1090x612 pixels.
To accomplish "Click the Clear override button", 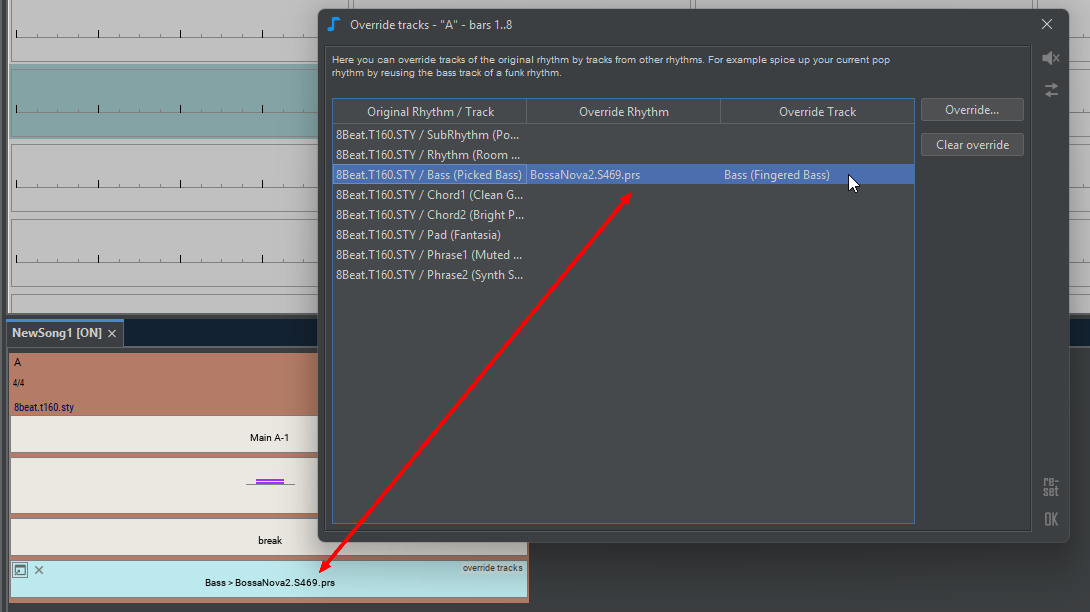I will (x=971, y=145).
